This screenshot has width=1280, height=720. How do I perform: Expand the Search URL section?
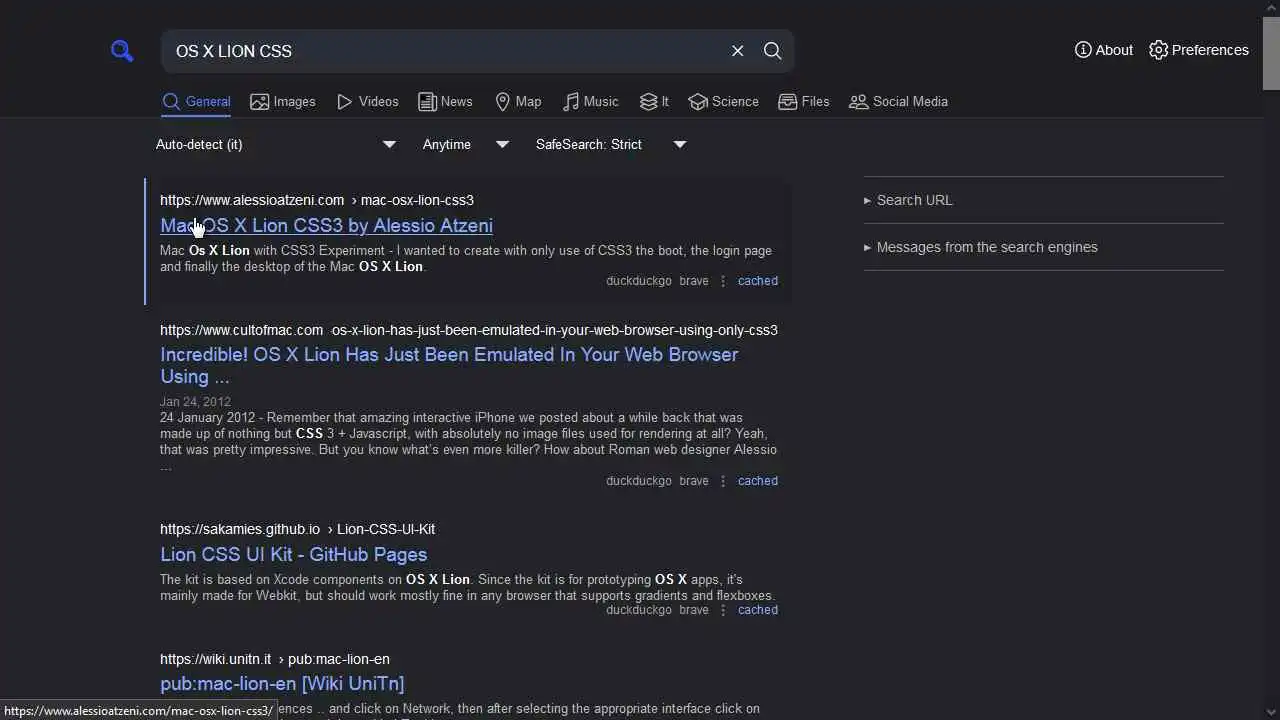click(x=1043, y=200)
